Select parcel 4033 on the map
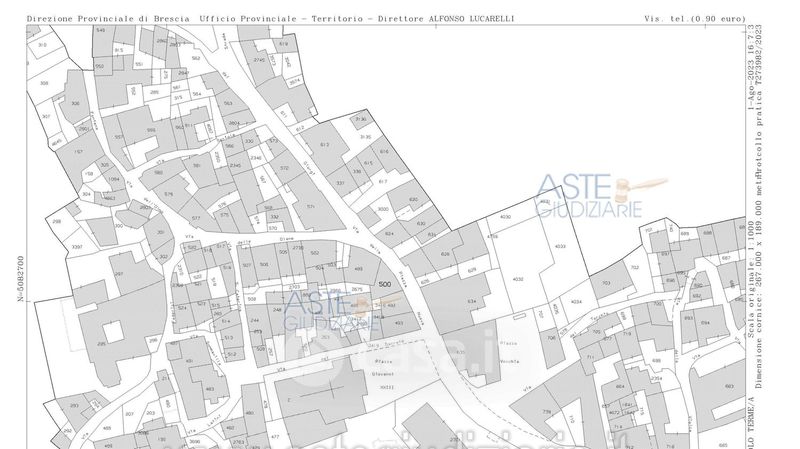 tap(560, 246)
